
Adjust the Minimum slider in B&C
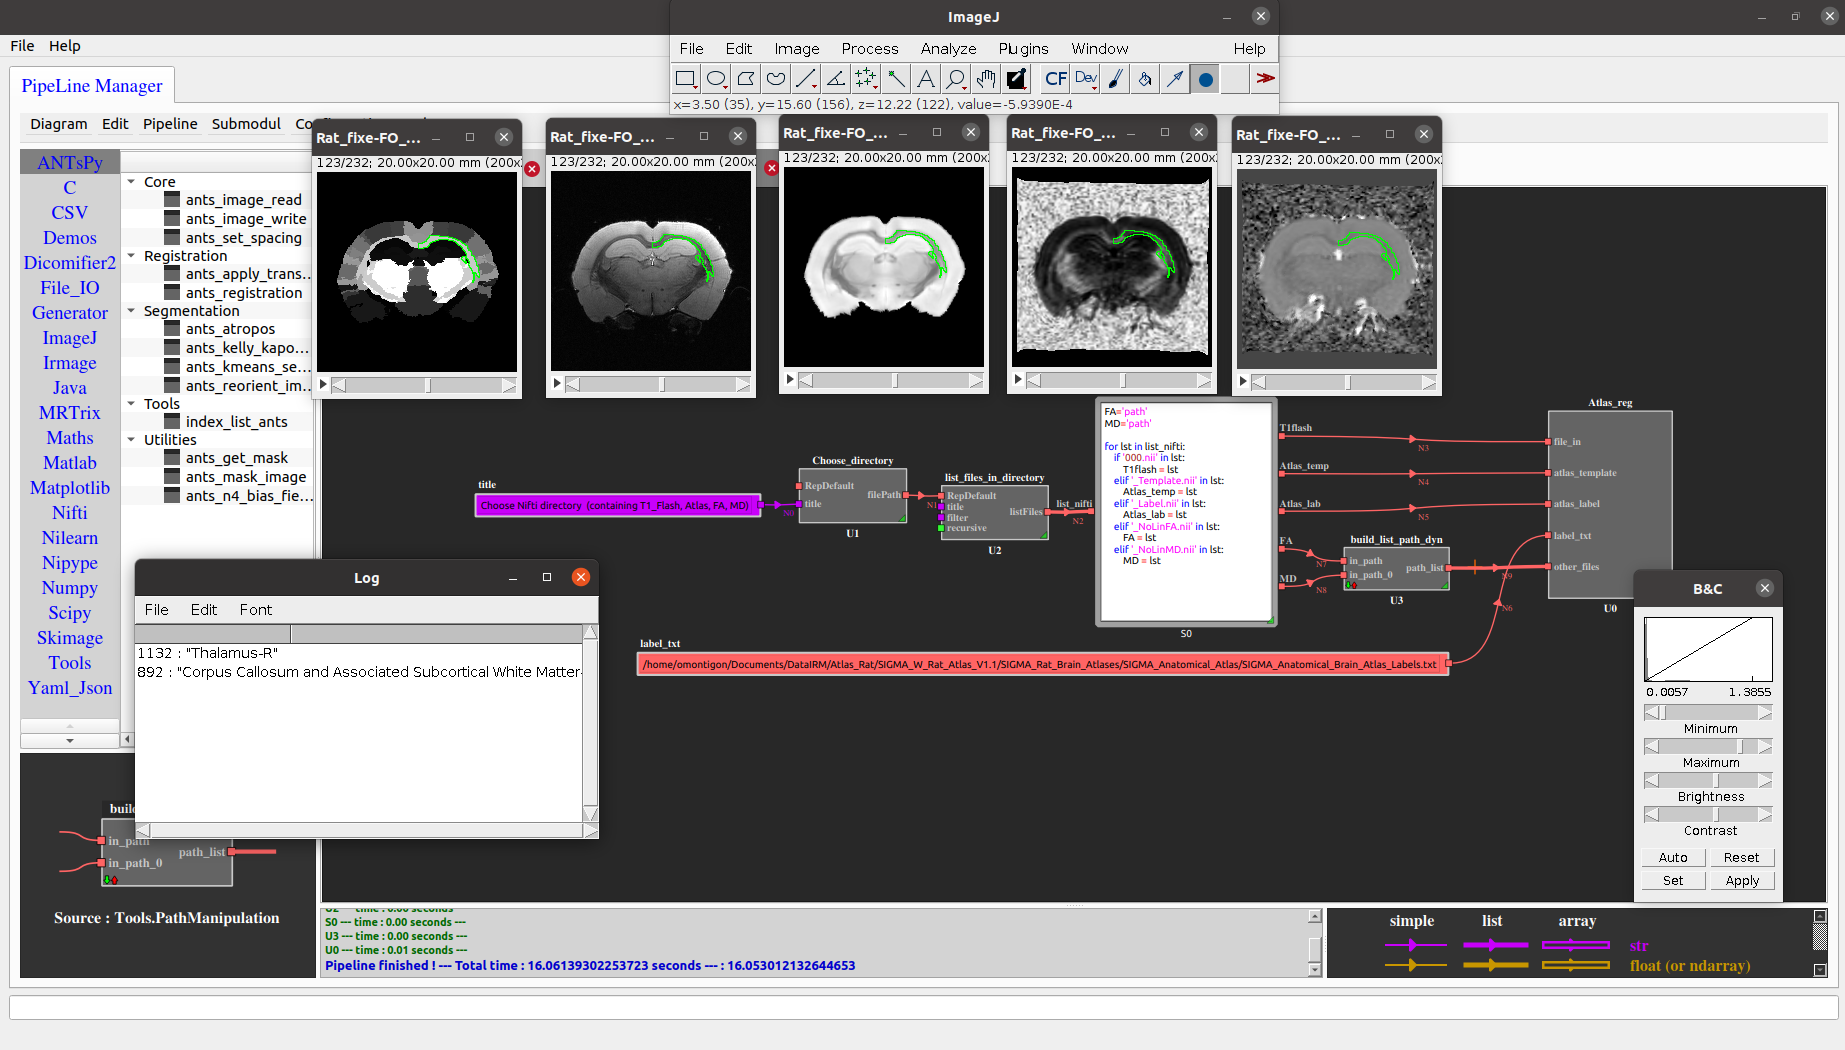[x=1708, y=713]
